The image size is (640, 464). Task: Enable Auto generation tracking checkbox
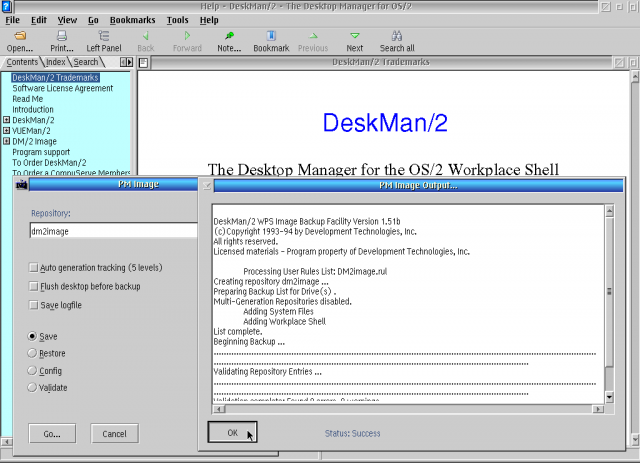(x=33, y=268)
